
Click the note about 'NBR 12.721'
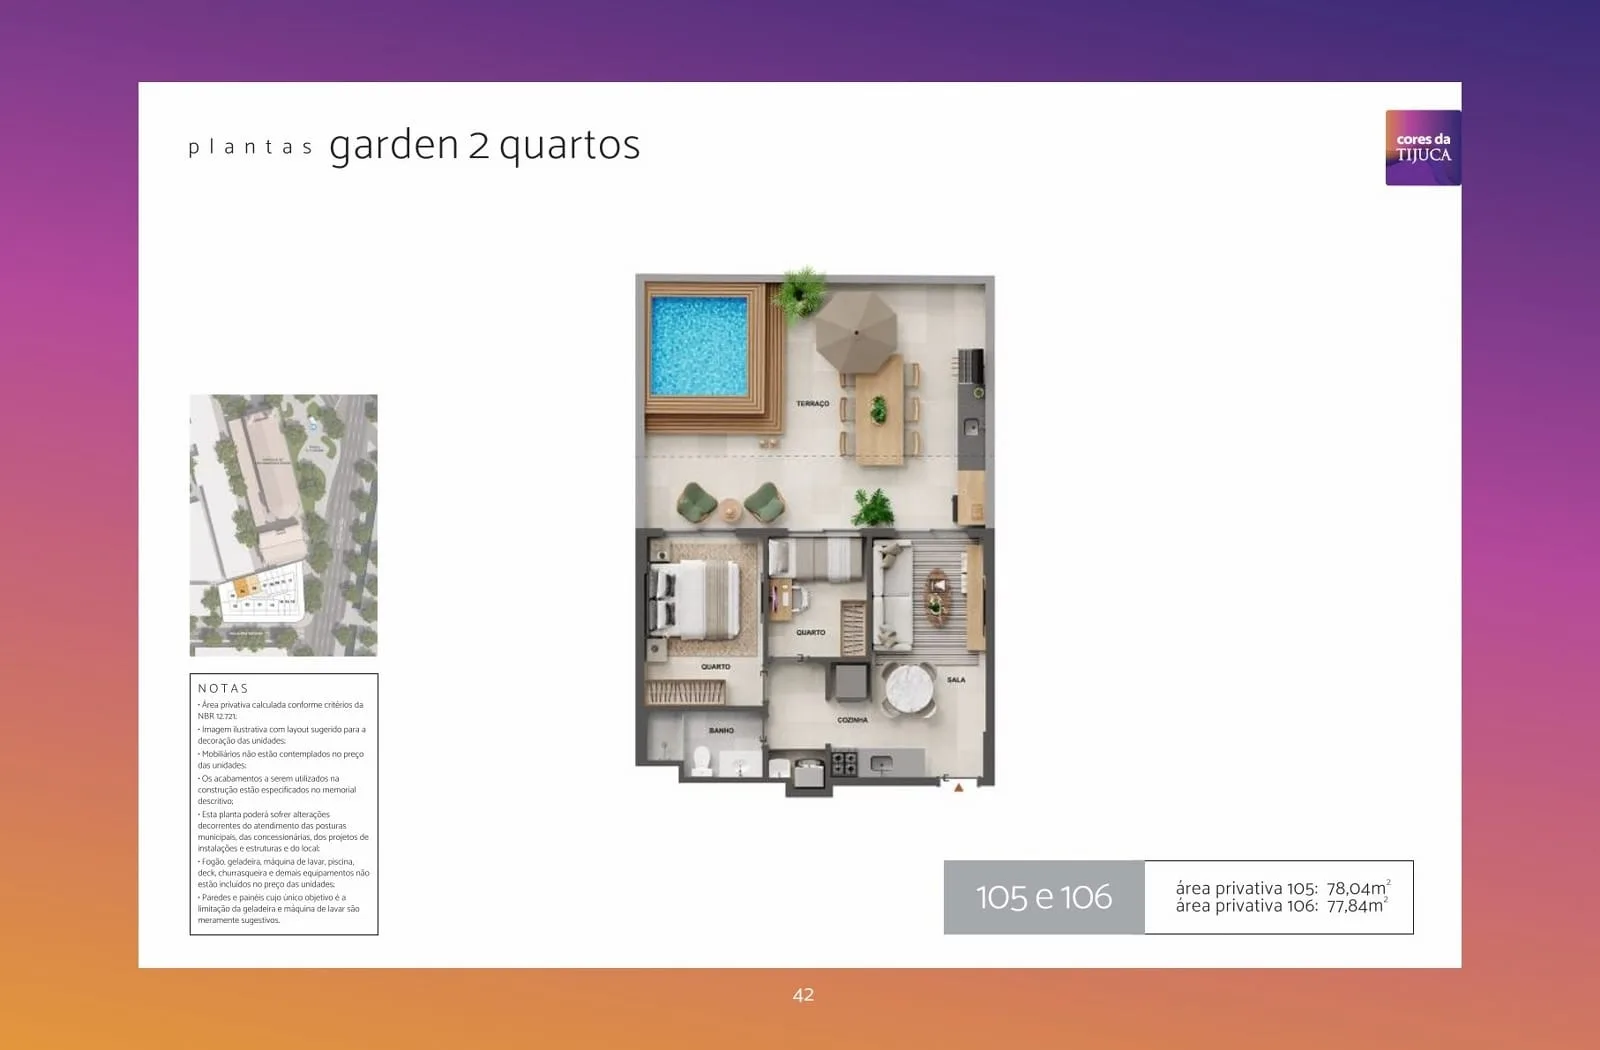point(281,710)
